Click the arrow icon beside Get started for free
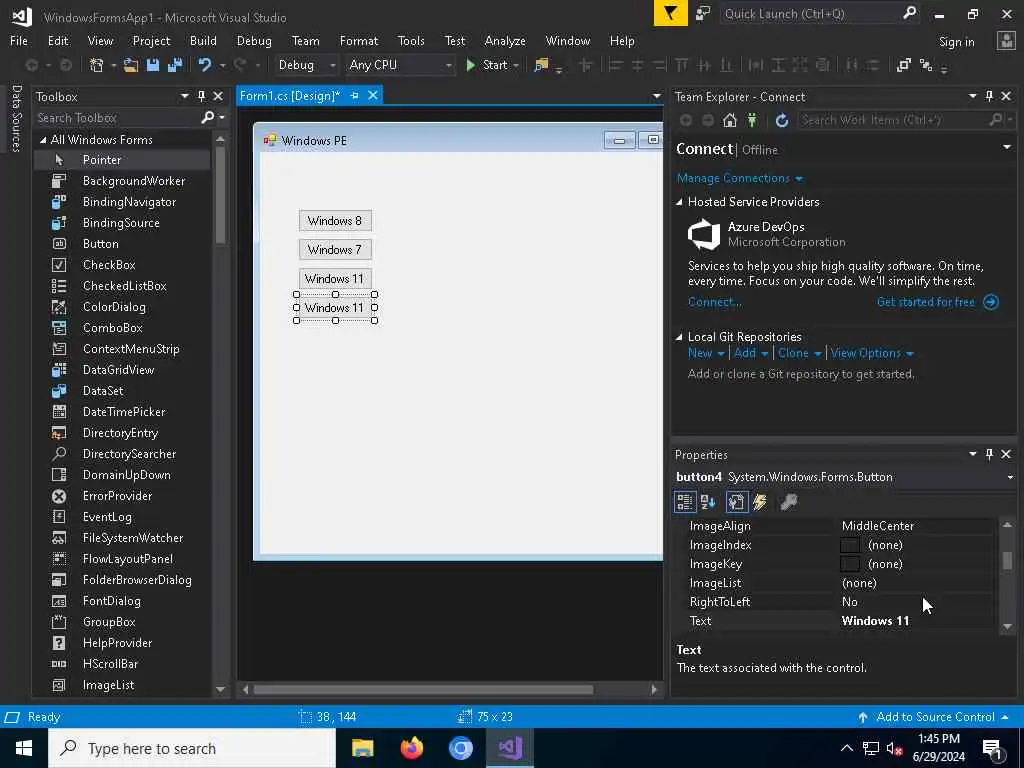Image resolution: width=1024 pixels, height=768 pixels. pos(991,302)
